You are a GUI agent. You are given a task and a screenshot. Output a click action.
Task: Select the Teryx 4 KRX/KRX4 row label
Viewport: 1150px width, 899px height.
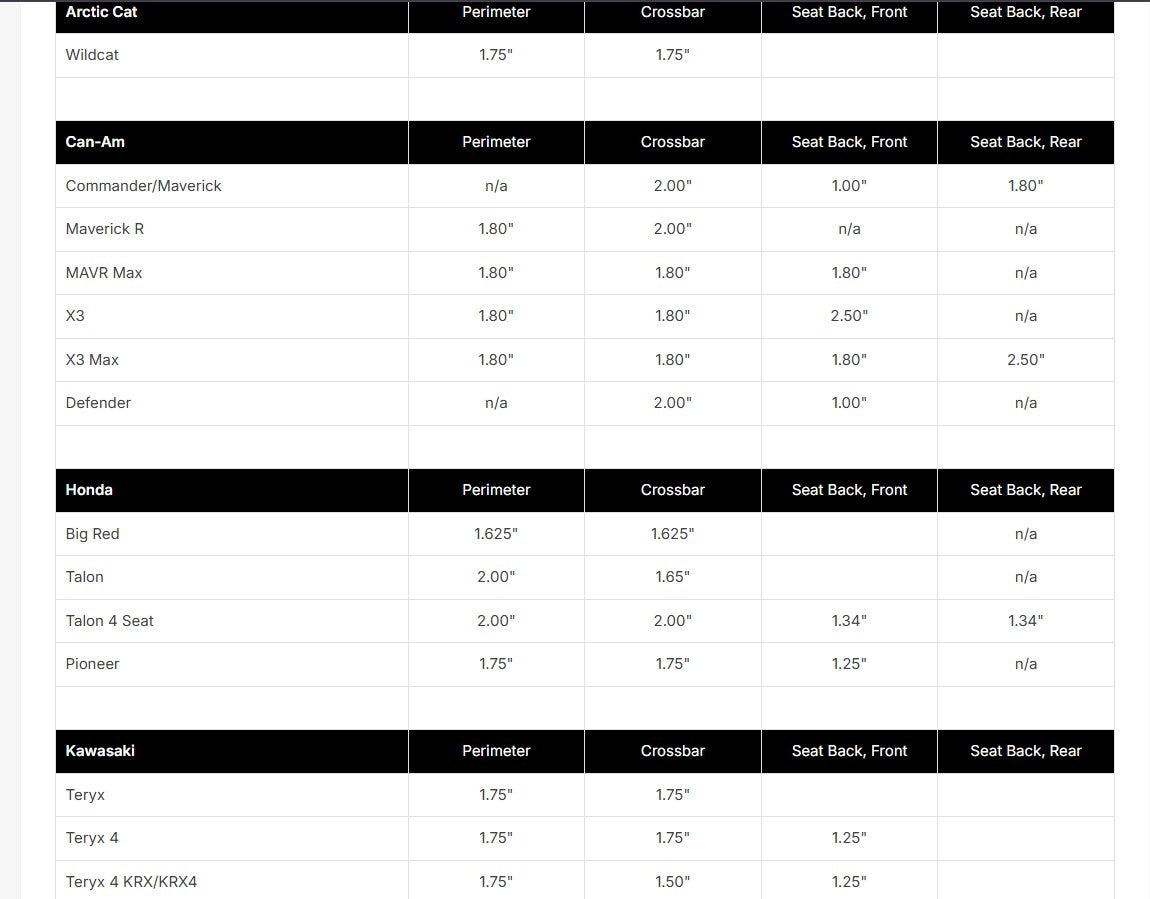[131, 882]
